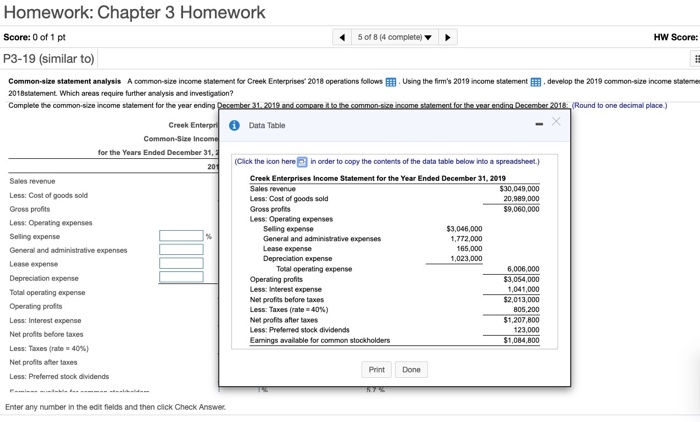Click '(Round to one decimal place.)' note
This screenshot has width=700, height=422.
coord(619,106)
